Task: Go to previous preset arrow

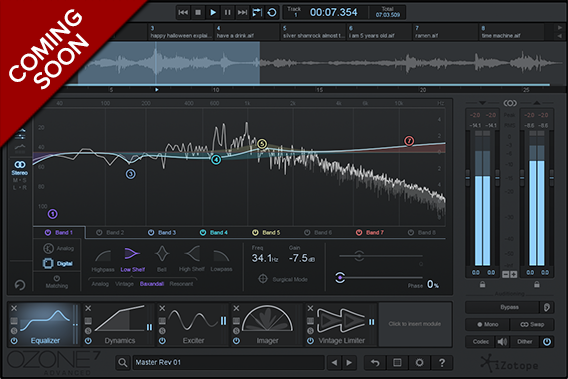Action: 334,362
